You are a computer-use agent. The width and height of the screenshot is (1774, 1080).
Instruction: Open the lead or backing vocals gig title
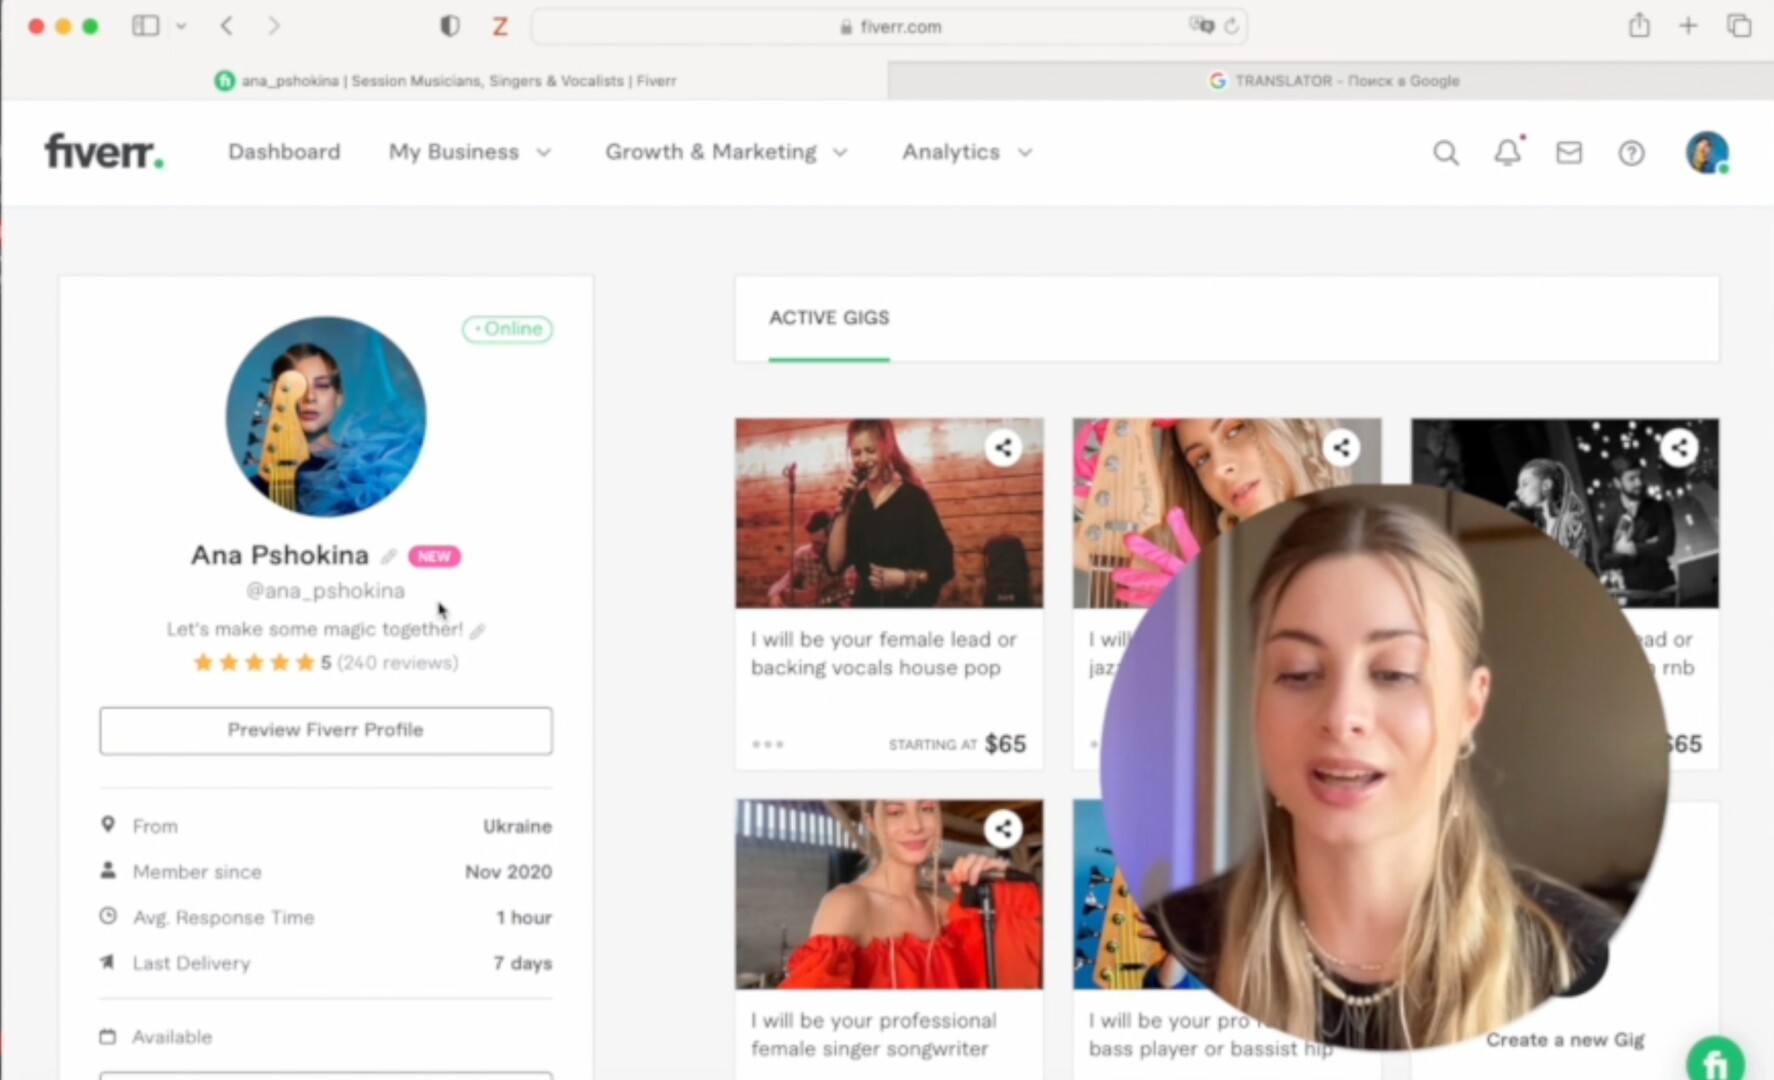pyautogui.click(x=884, y=654)
